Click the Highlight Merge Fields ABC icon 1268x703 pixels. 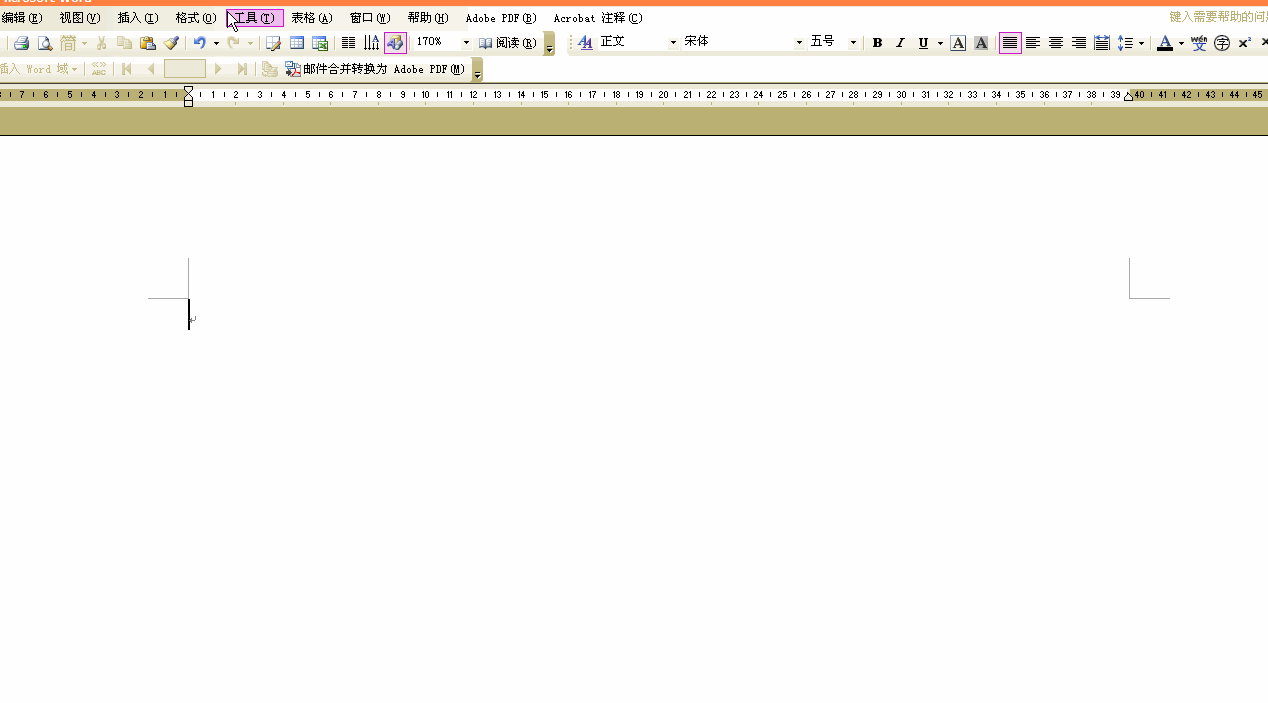point(98,69)
